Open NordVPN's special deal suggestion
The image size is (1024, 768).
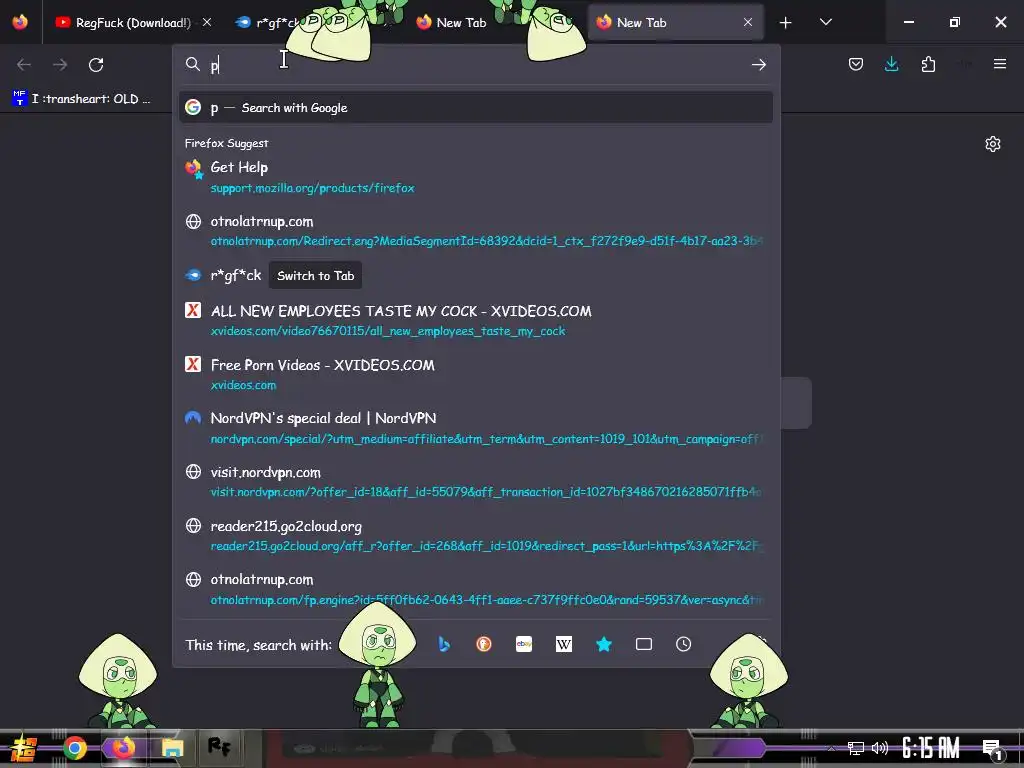pyautogui.click(x=475, y=428)
